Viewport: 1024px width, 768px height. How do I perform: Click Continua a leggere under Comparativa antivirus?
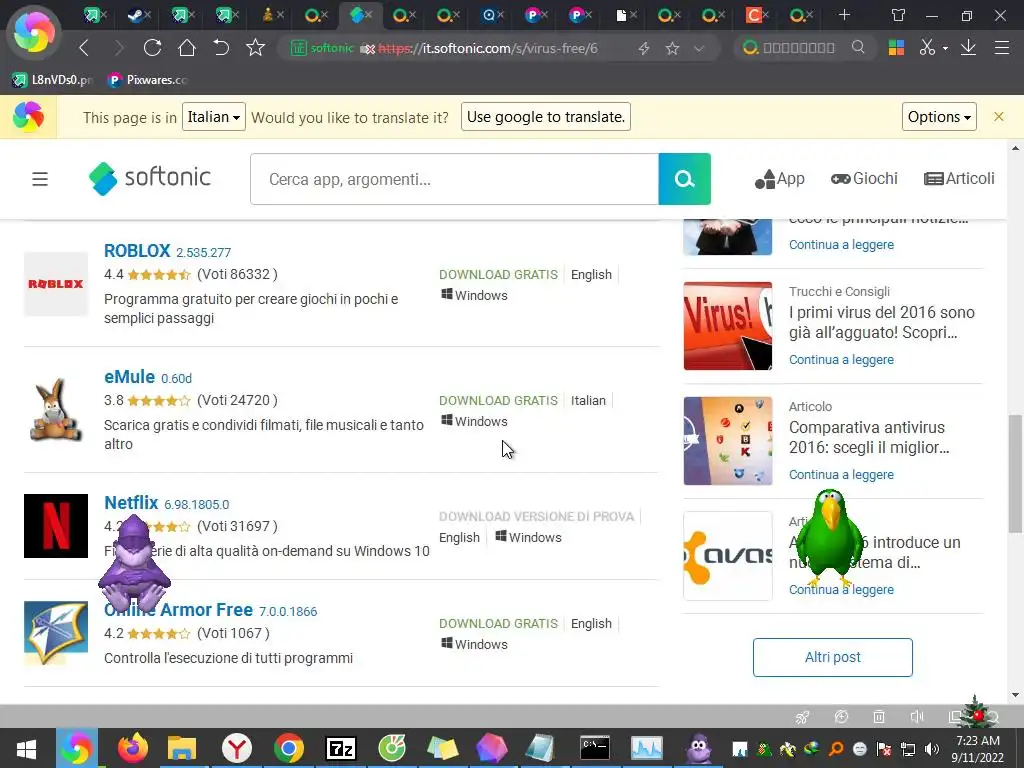(x=841, y=475)
